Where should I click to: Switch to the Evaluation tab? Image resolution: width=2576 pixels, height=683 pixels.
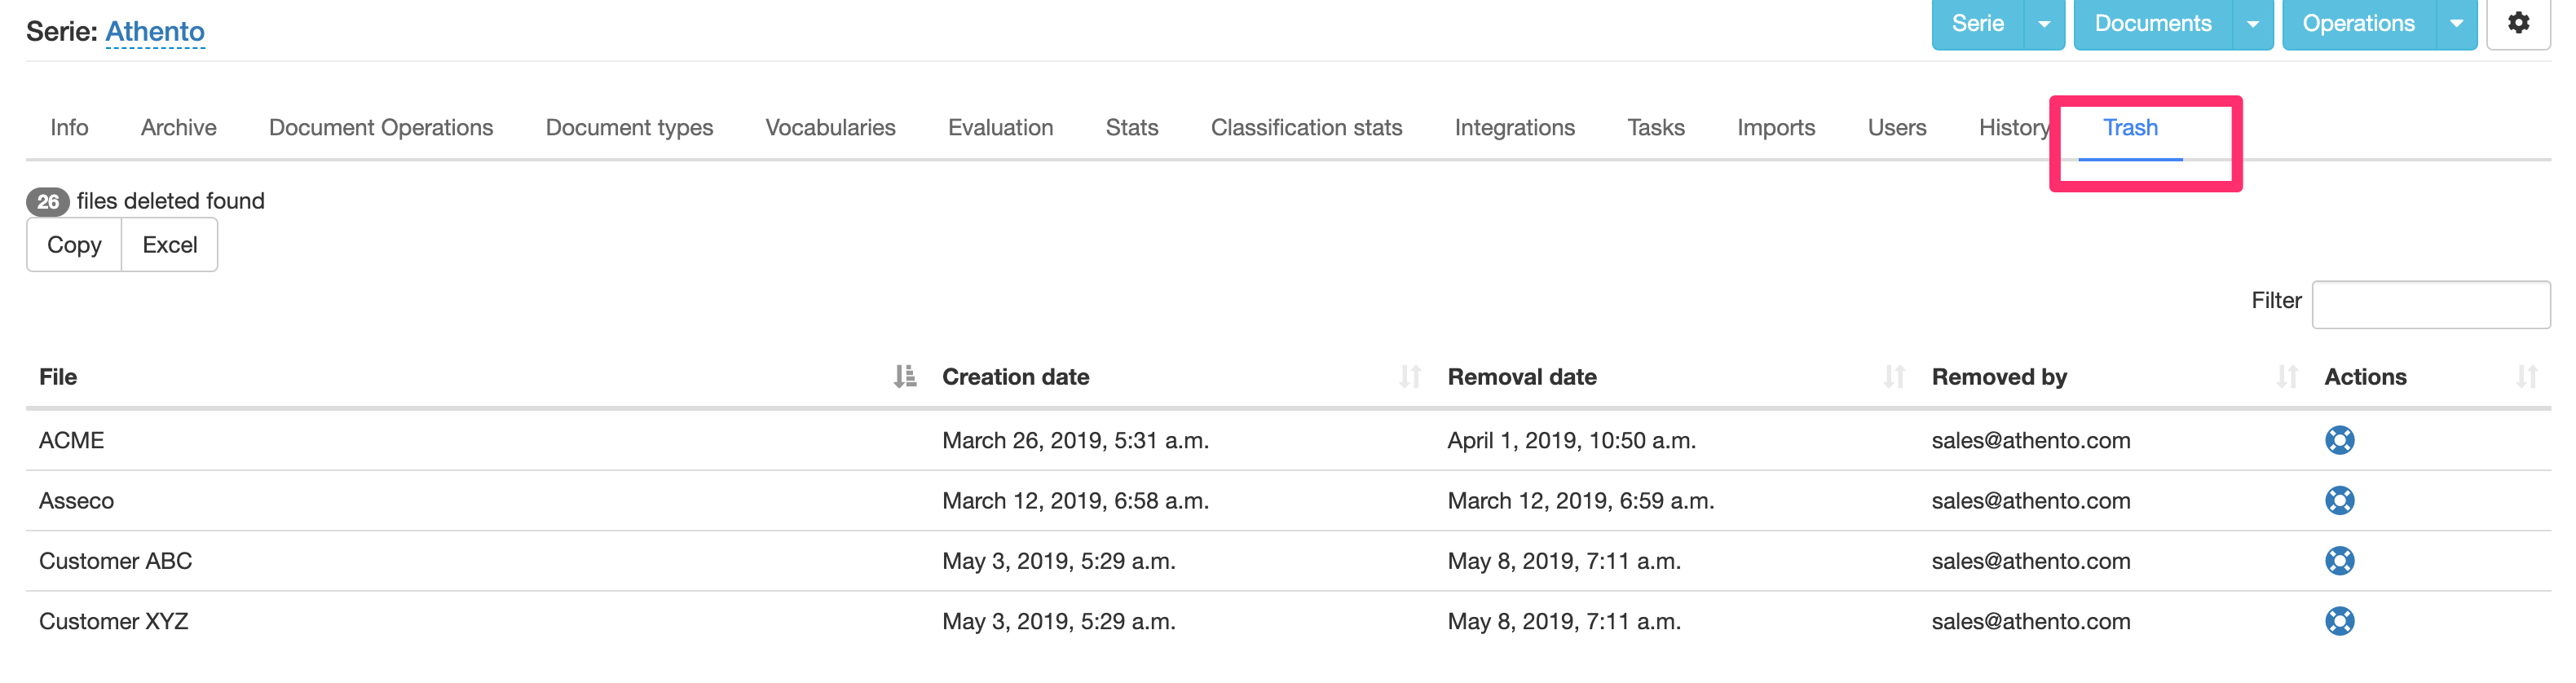click(x=1000, y=127)
